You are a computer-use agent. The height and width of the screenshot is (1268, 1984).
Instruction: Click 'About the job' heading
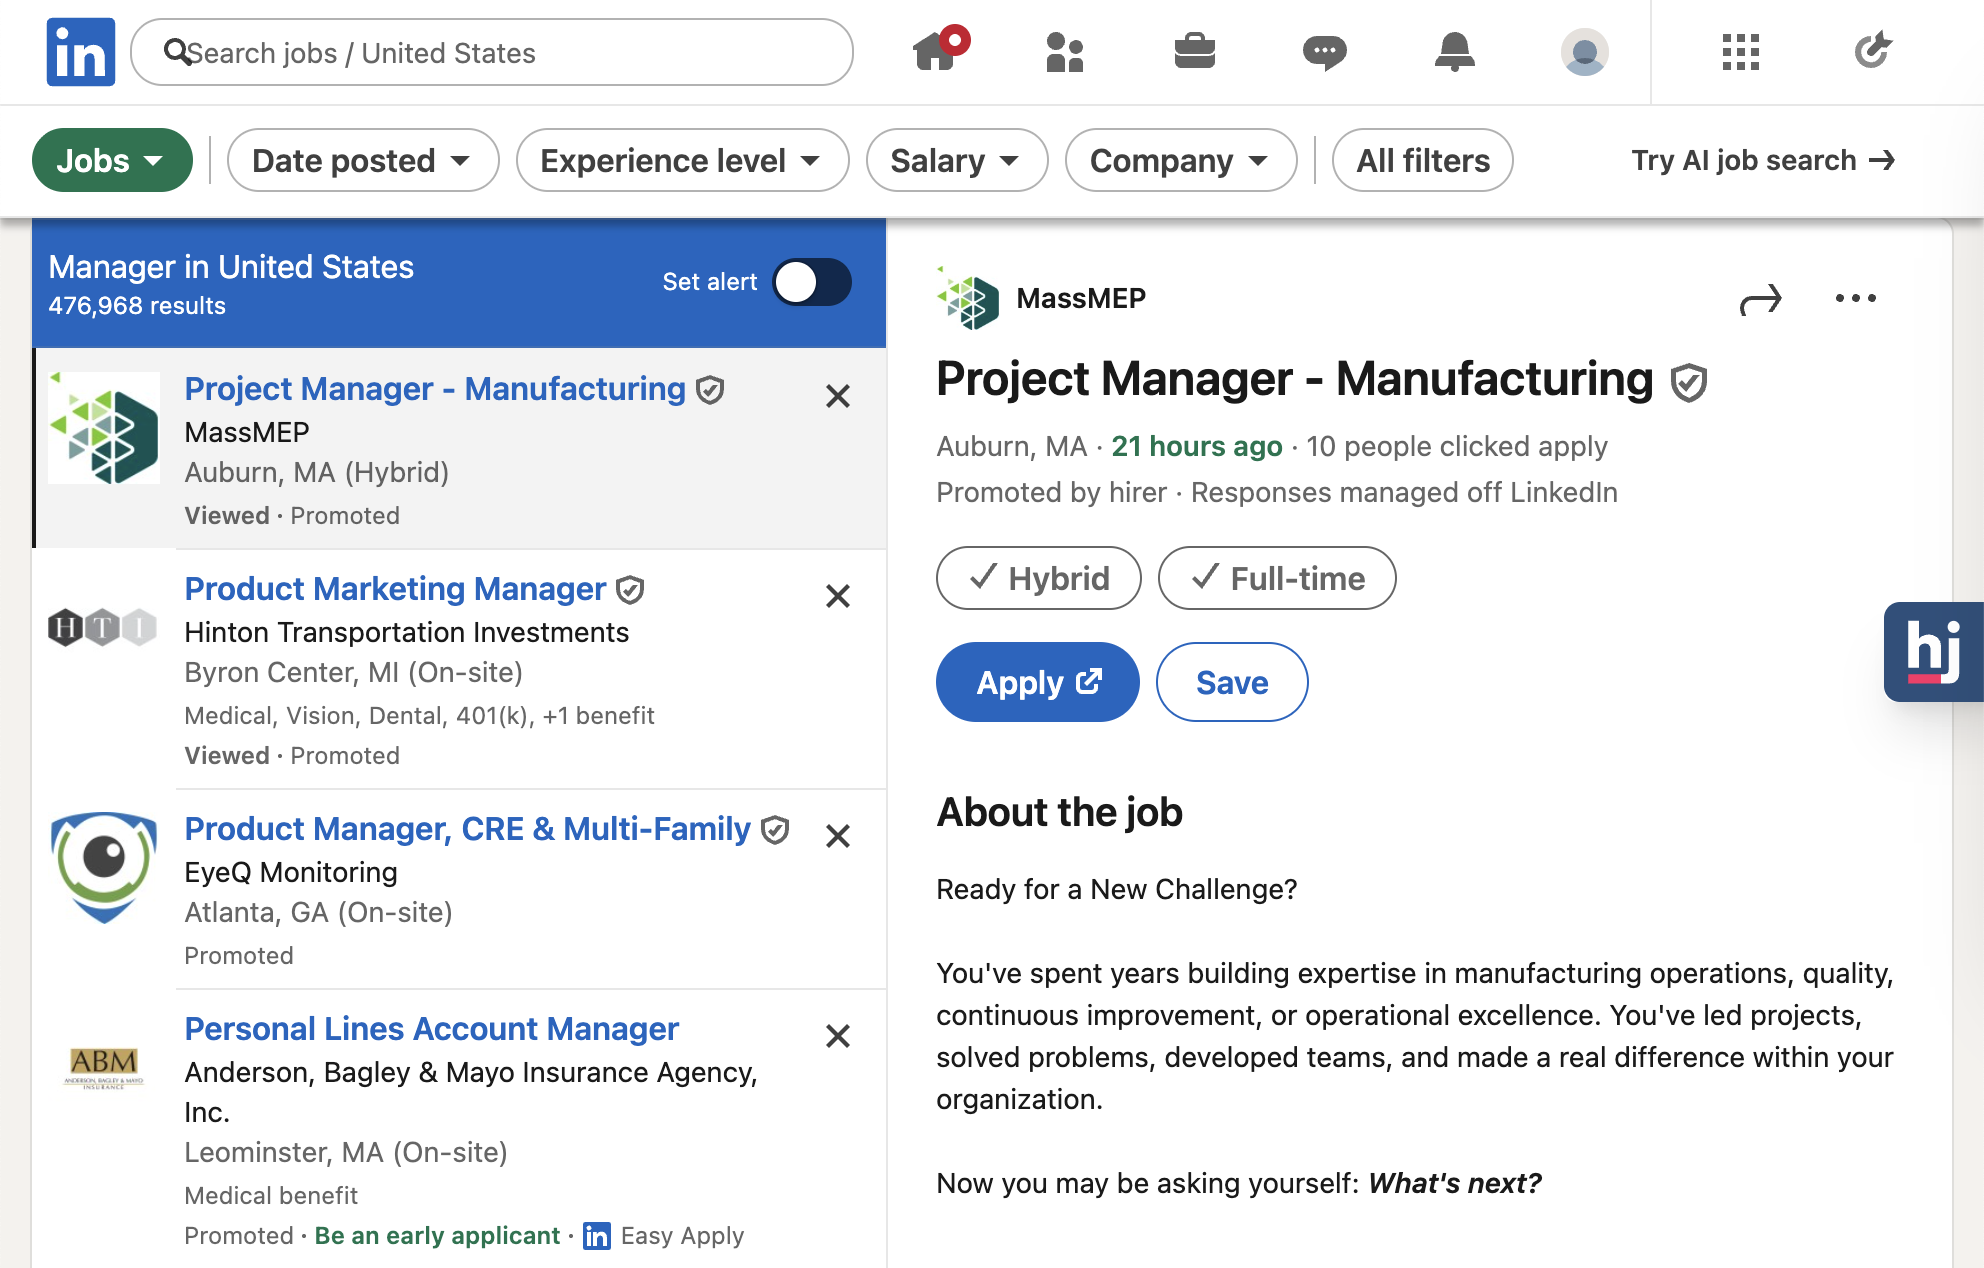coord(1059,812)
